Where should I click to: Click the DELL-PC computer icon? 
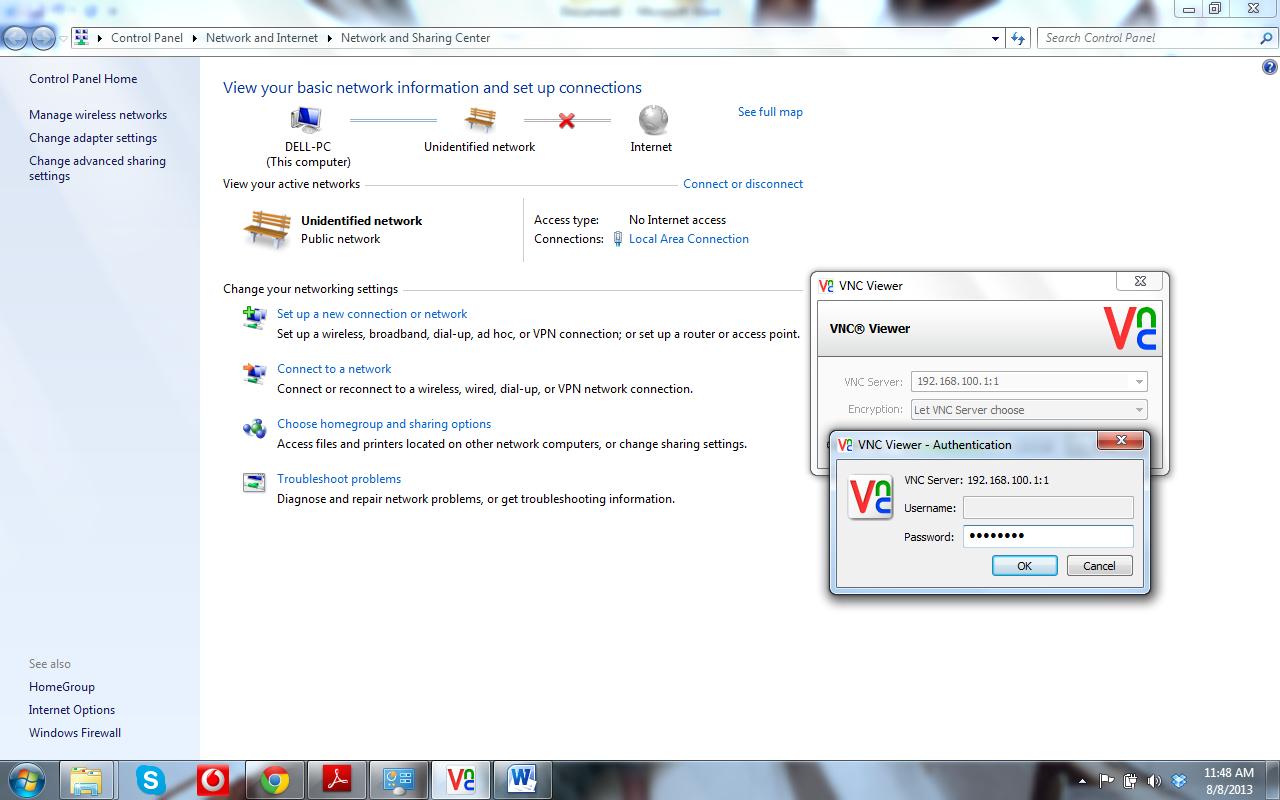click(307, 120)
